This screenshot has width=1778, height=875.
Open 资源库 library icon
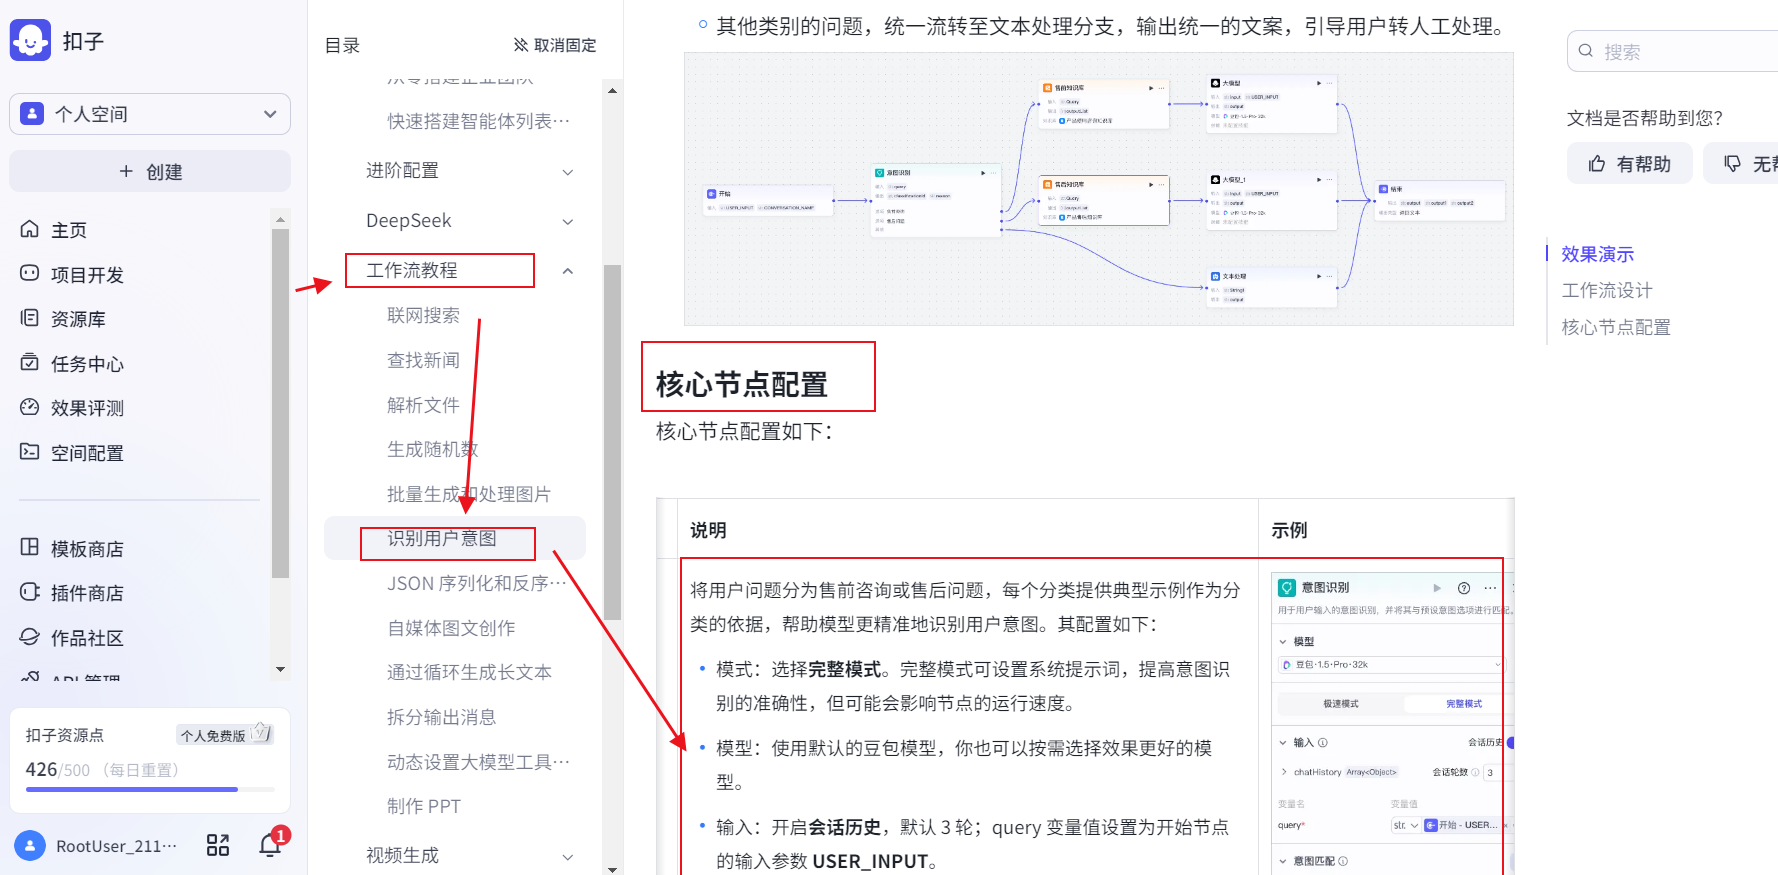pyautogui.click(x=30, y=318)
